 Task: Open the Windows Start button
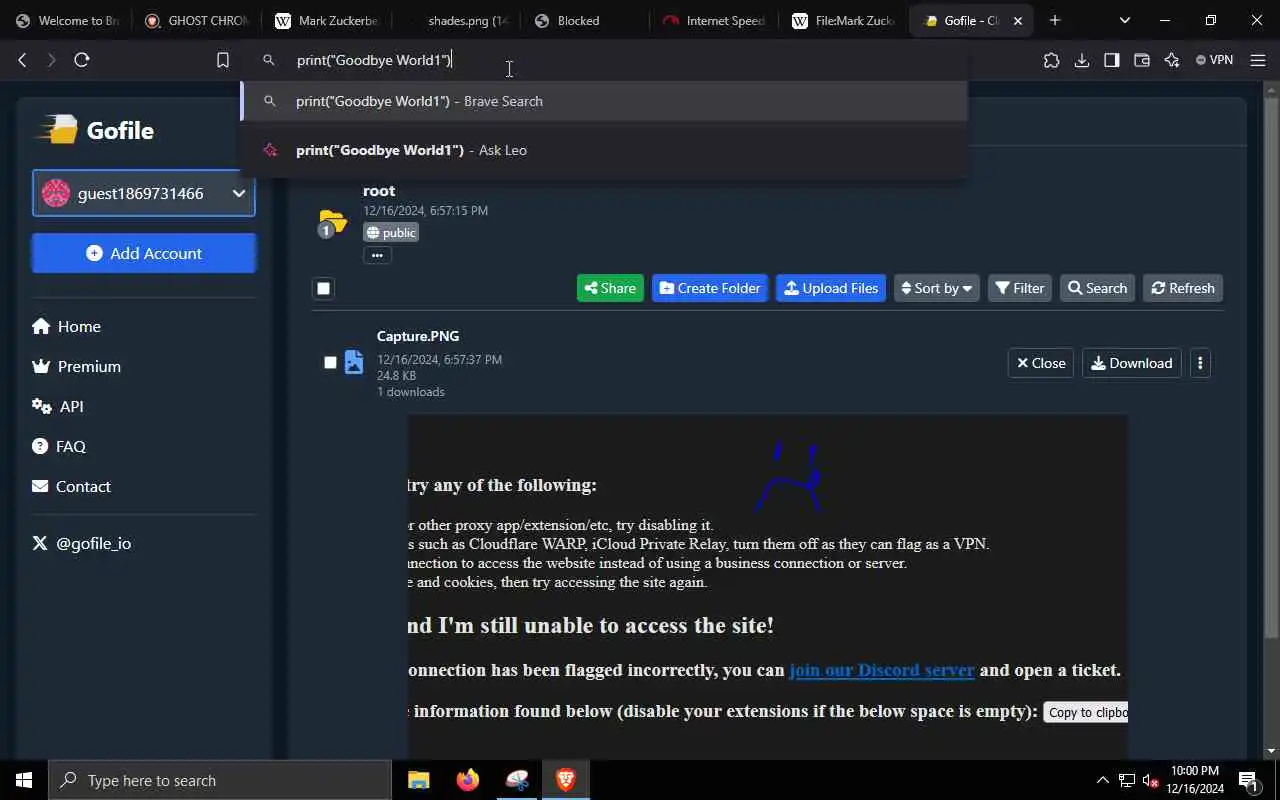24,780
